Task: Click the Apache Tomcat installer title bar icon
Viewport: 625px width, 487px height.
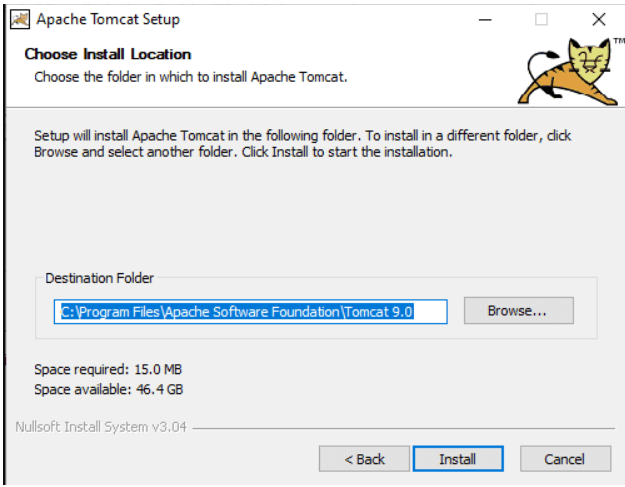Action: click(18, 19)
